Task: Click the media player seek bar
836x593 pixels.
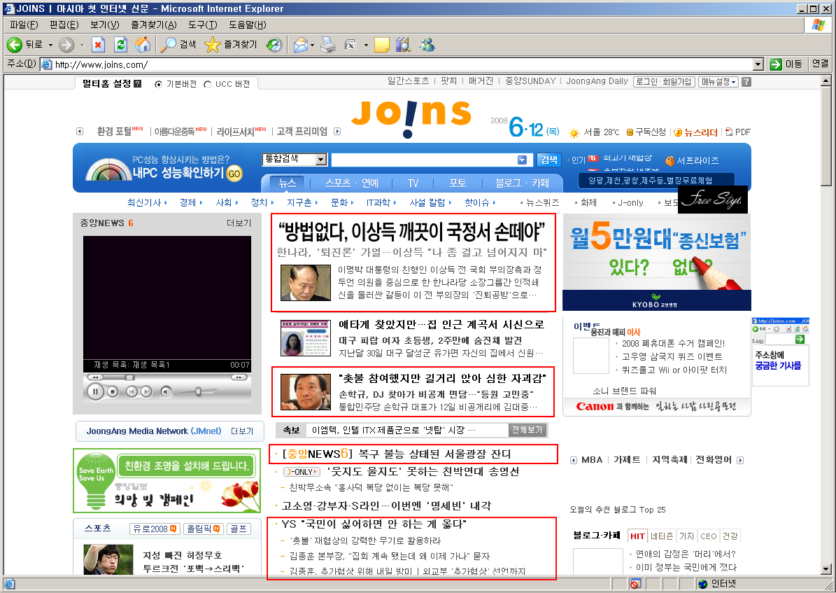Action: tap(166, 378)
